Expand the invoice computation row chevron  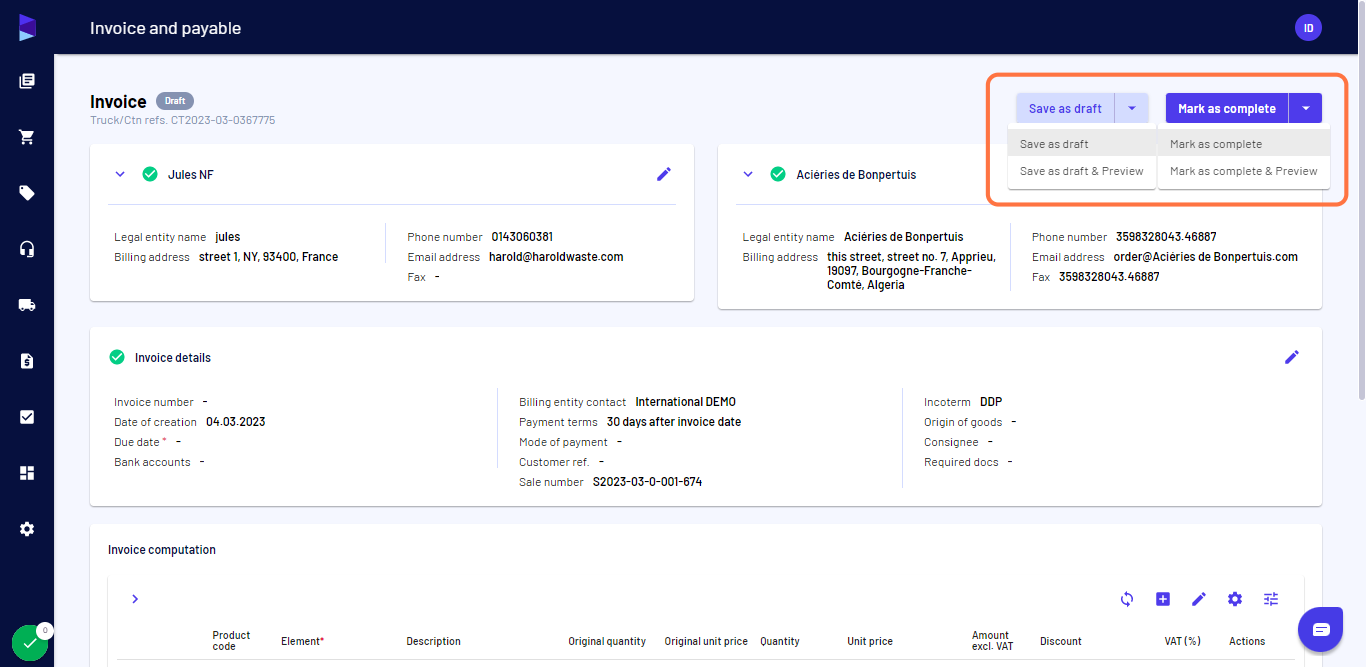coord(135,599)
